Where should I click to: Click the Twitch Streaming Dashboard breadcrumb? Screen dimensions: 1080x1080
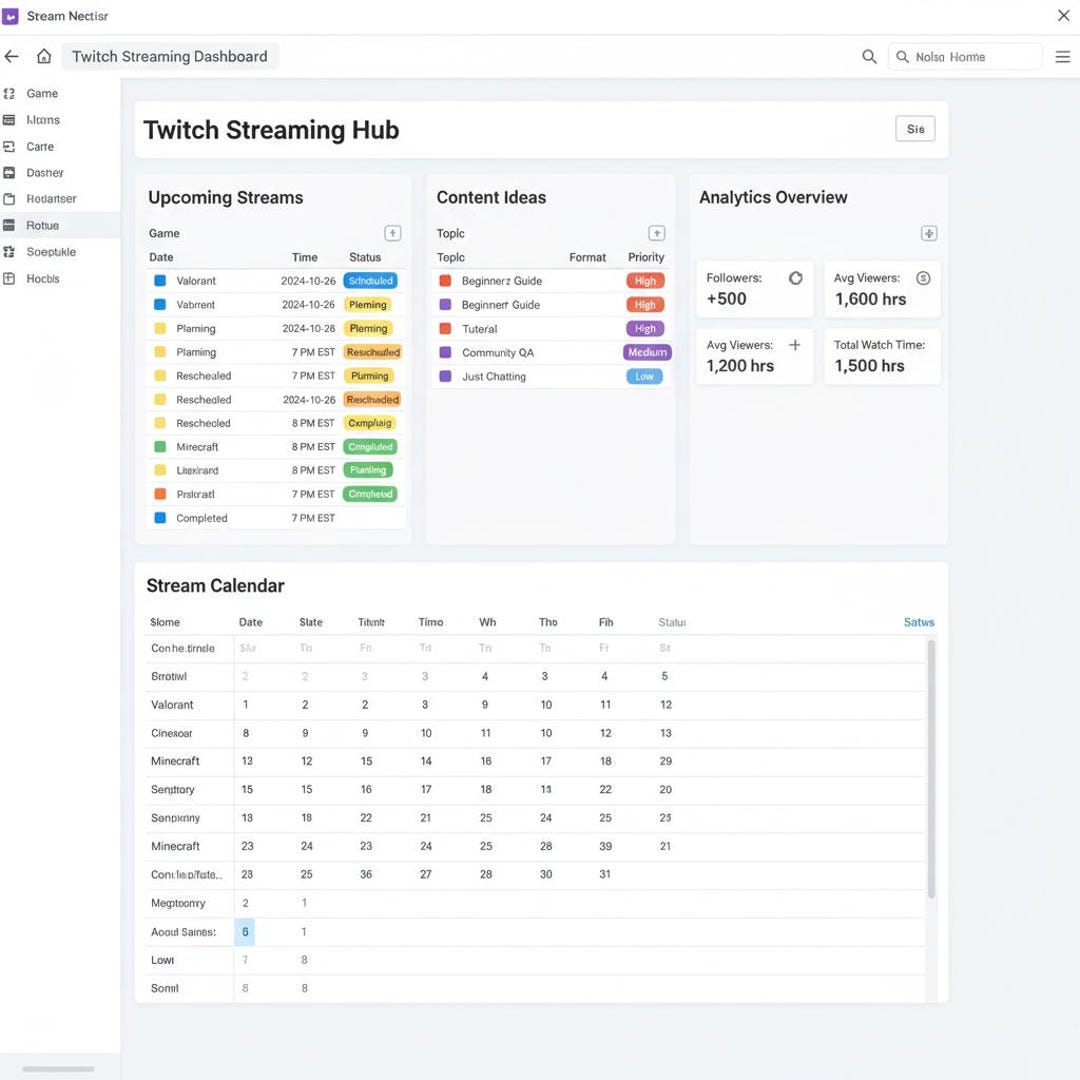click(169, 56)
